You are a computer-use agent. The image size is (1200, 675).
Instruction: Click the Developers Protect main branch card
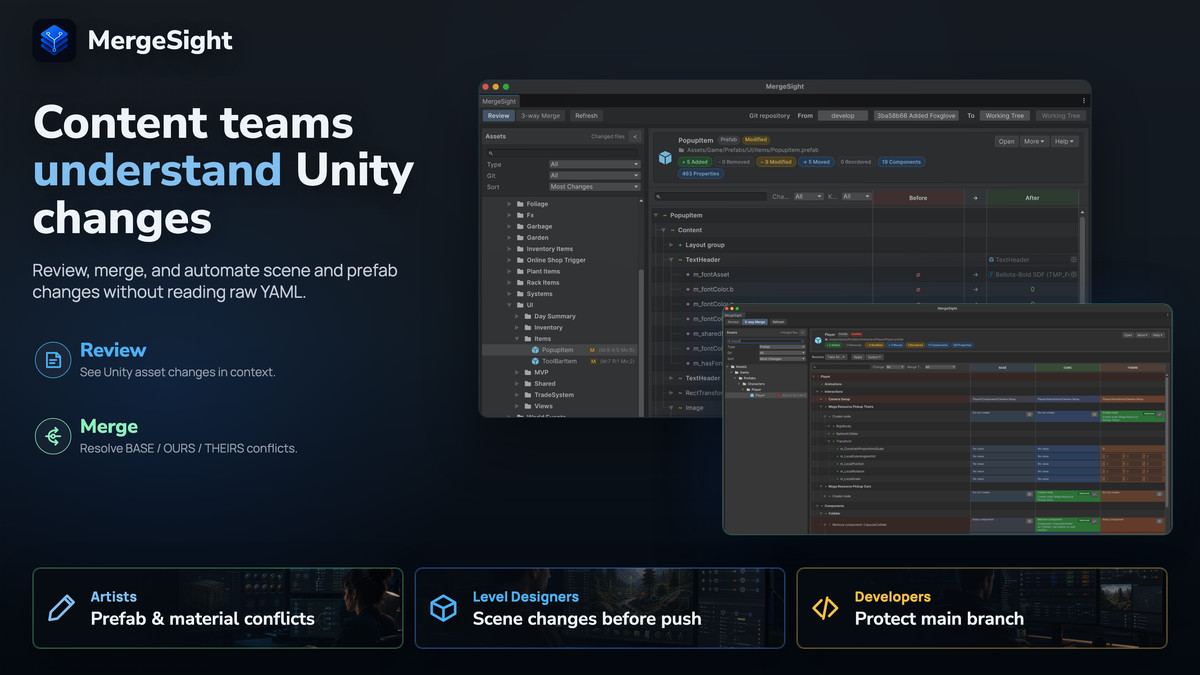pos(982,608)
